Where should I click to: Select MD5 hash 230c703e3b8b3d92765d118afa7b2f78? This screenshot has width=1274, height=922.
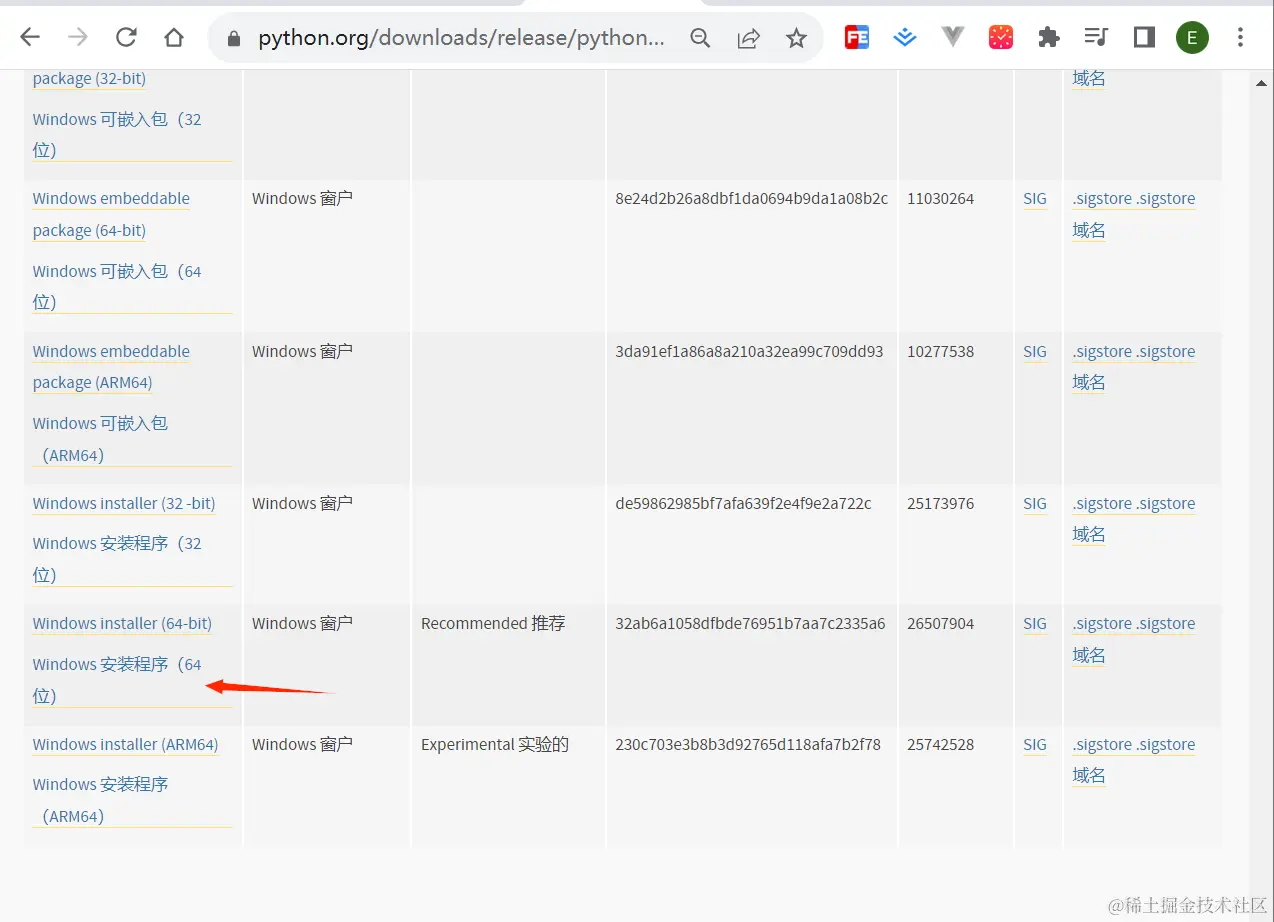748,744
